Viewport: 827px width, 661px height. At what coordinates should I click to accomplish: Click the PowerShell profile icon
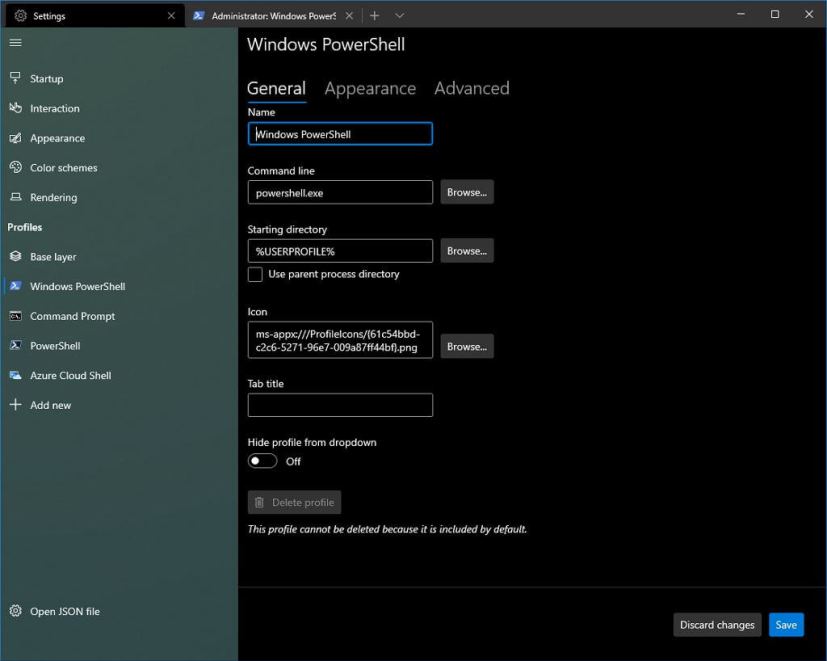[x=15, y=346]
